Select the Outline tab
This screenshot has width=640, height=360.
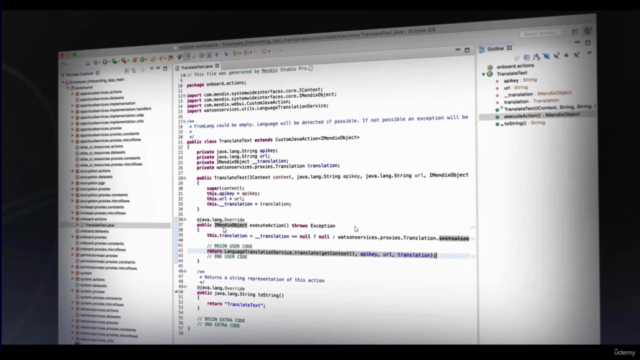point(495,49)
